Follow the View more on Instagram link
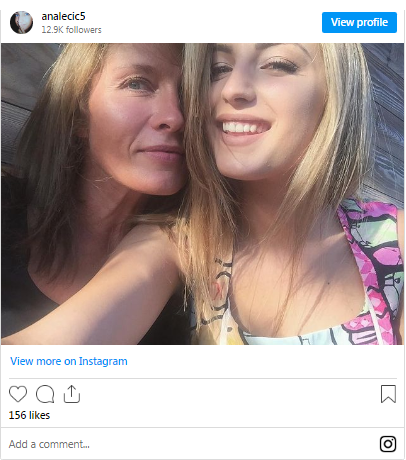Image resolution: width=406 pixels, height=460 pixels. coord(69,361)
